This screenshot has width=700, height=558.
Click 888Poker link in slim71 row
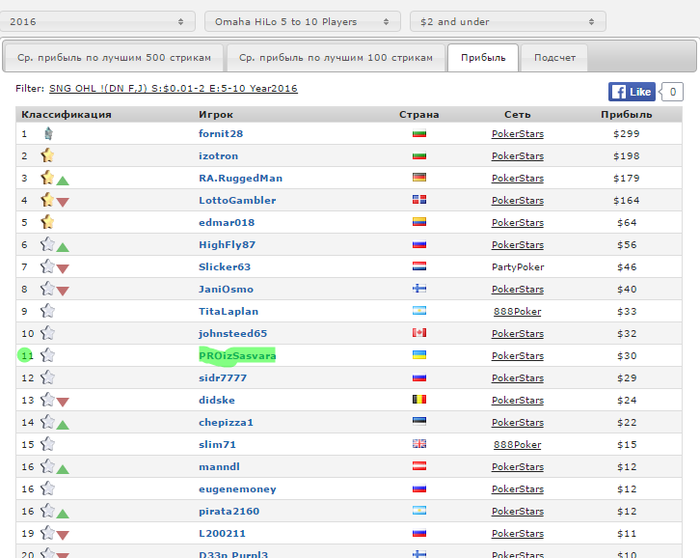[x=517, y=445]
